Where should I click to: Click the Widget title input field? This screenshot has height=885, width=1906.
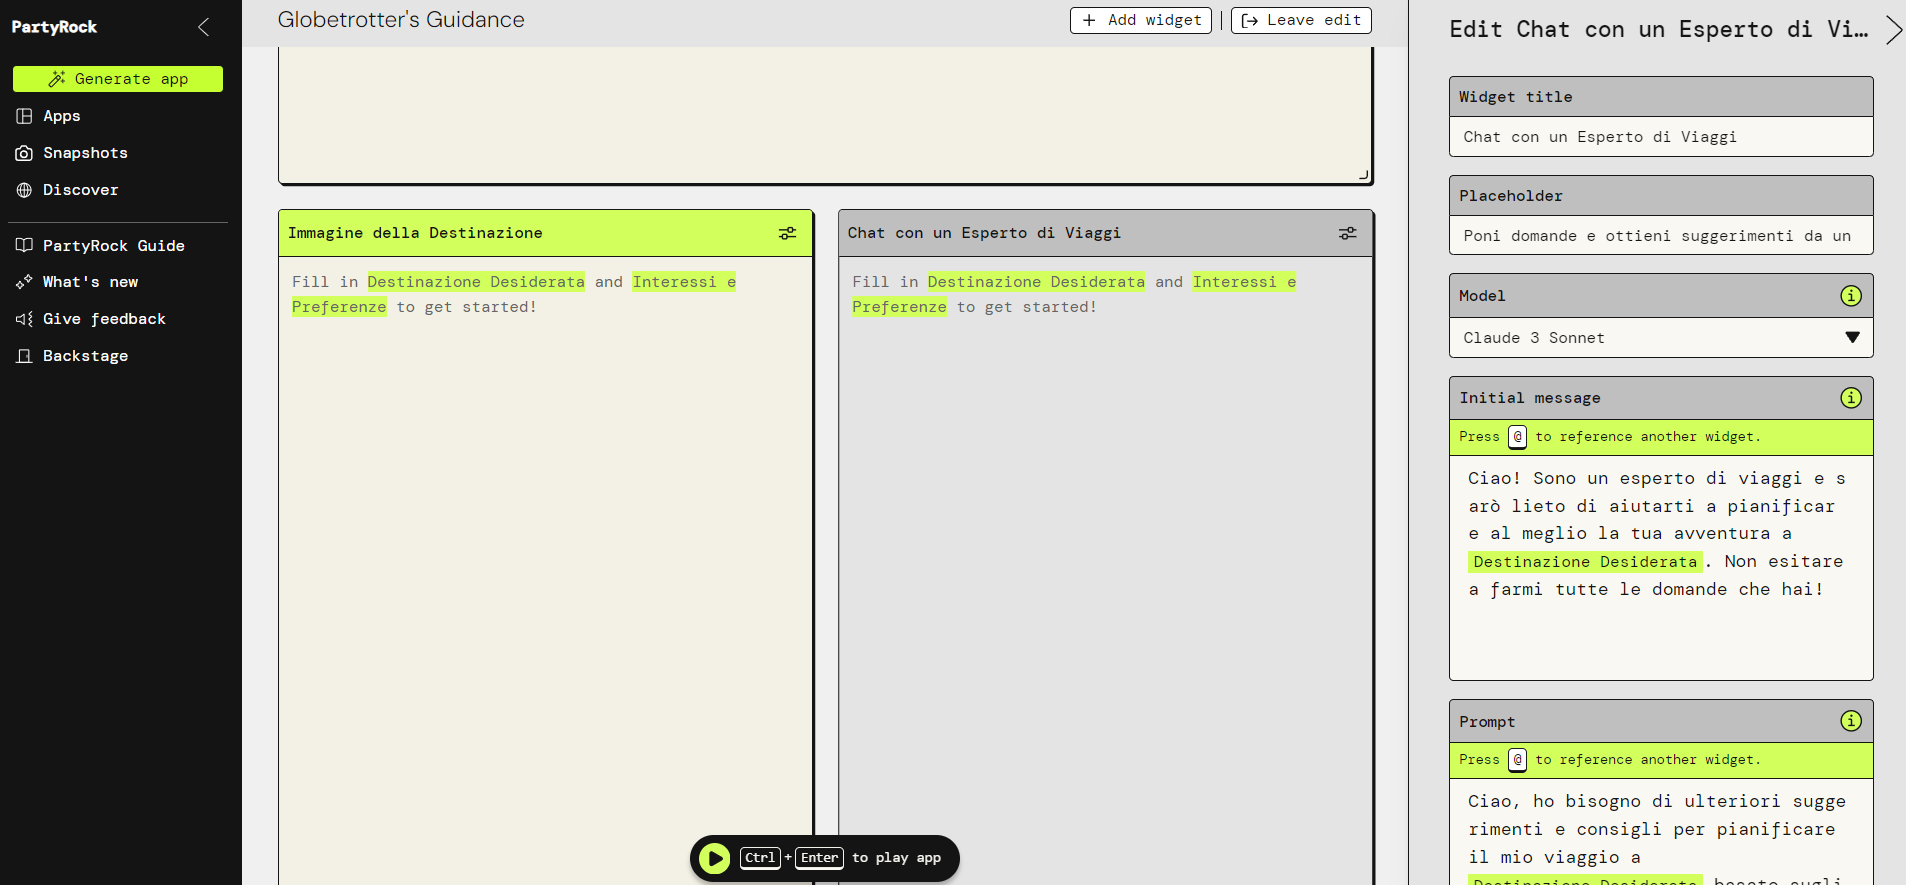[x=1660, y=137]
